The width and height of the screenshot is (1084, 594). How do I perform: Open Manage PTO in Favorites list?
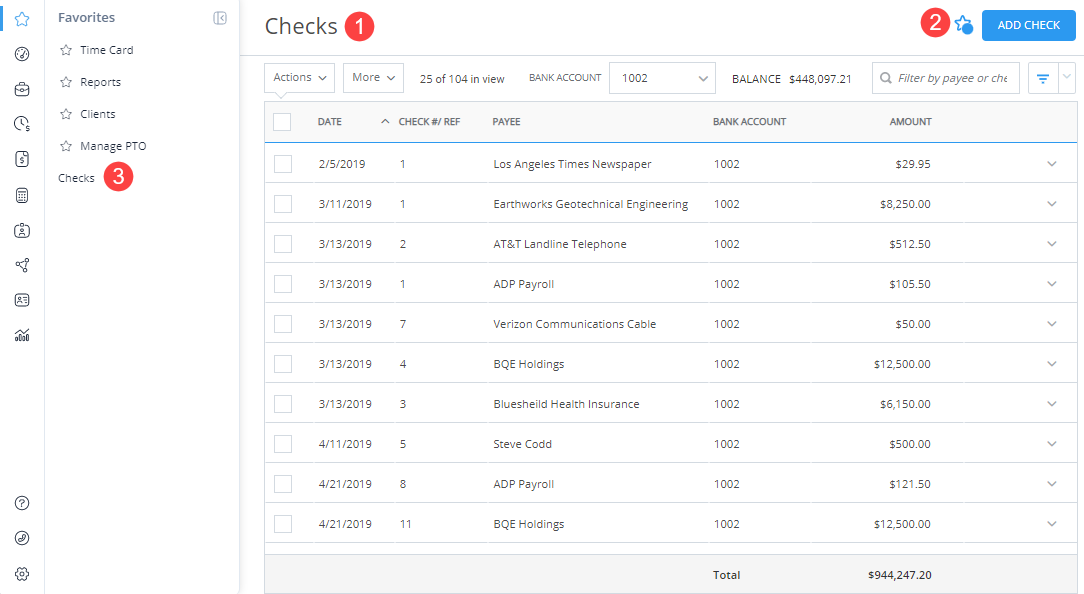point(113,146)
